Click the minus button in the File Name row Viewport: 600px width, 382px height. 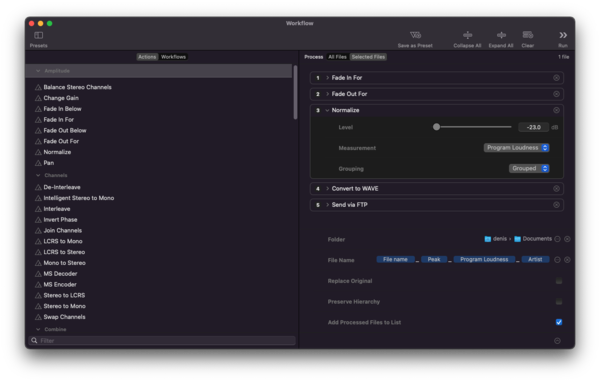pos(558,260)
